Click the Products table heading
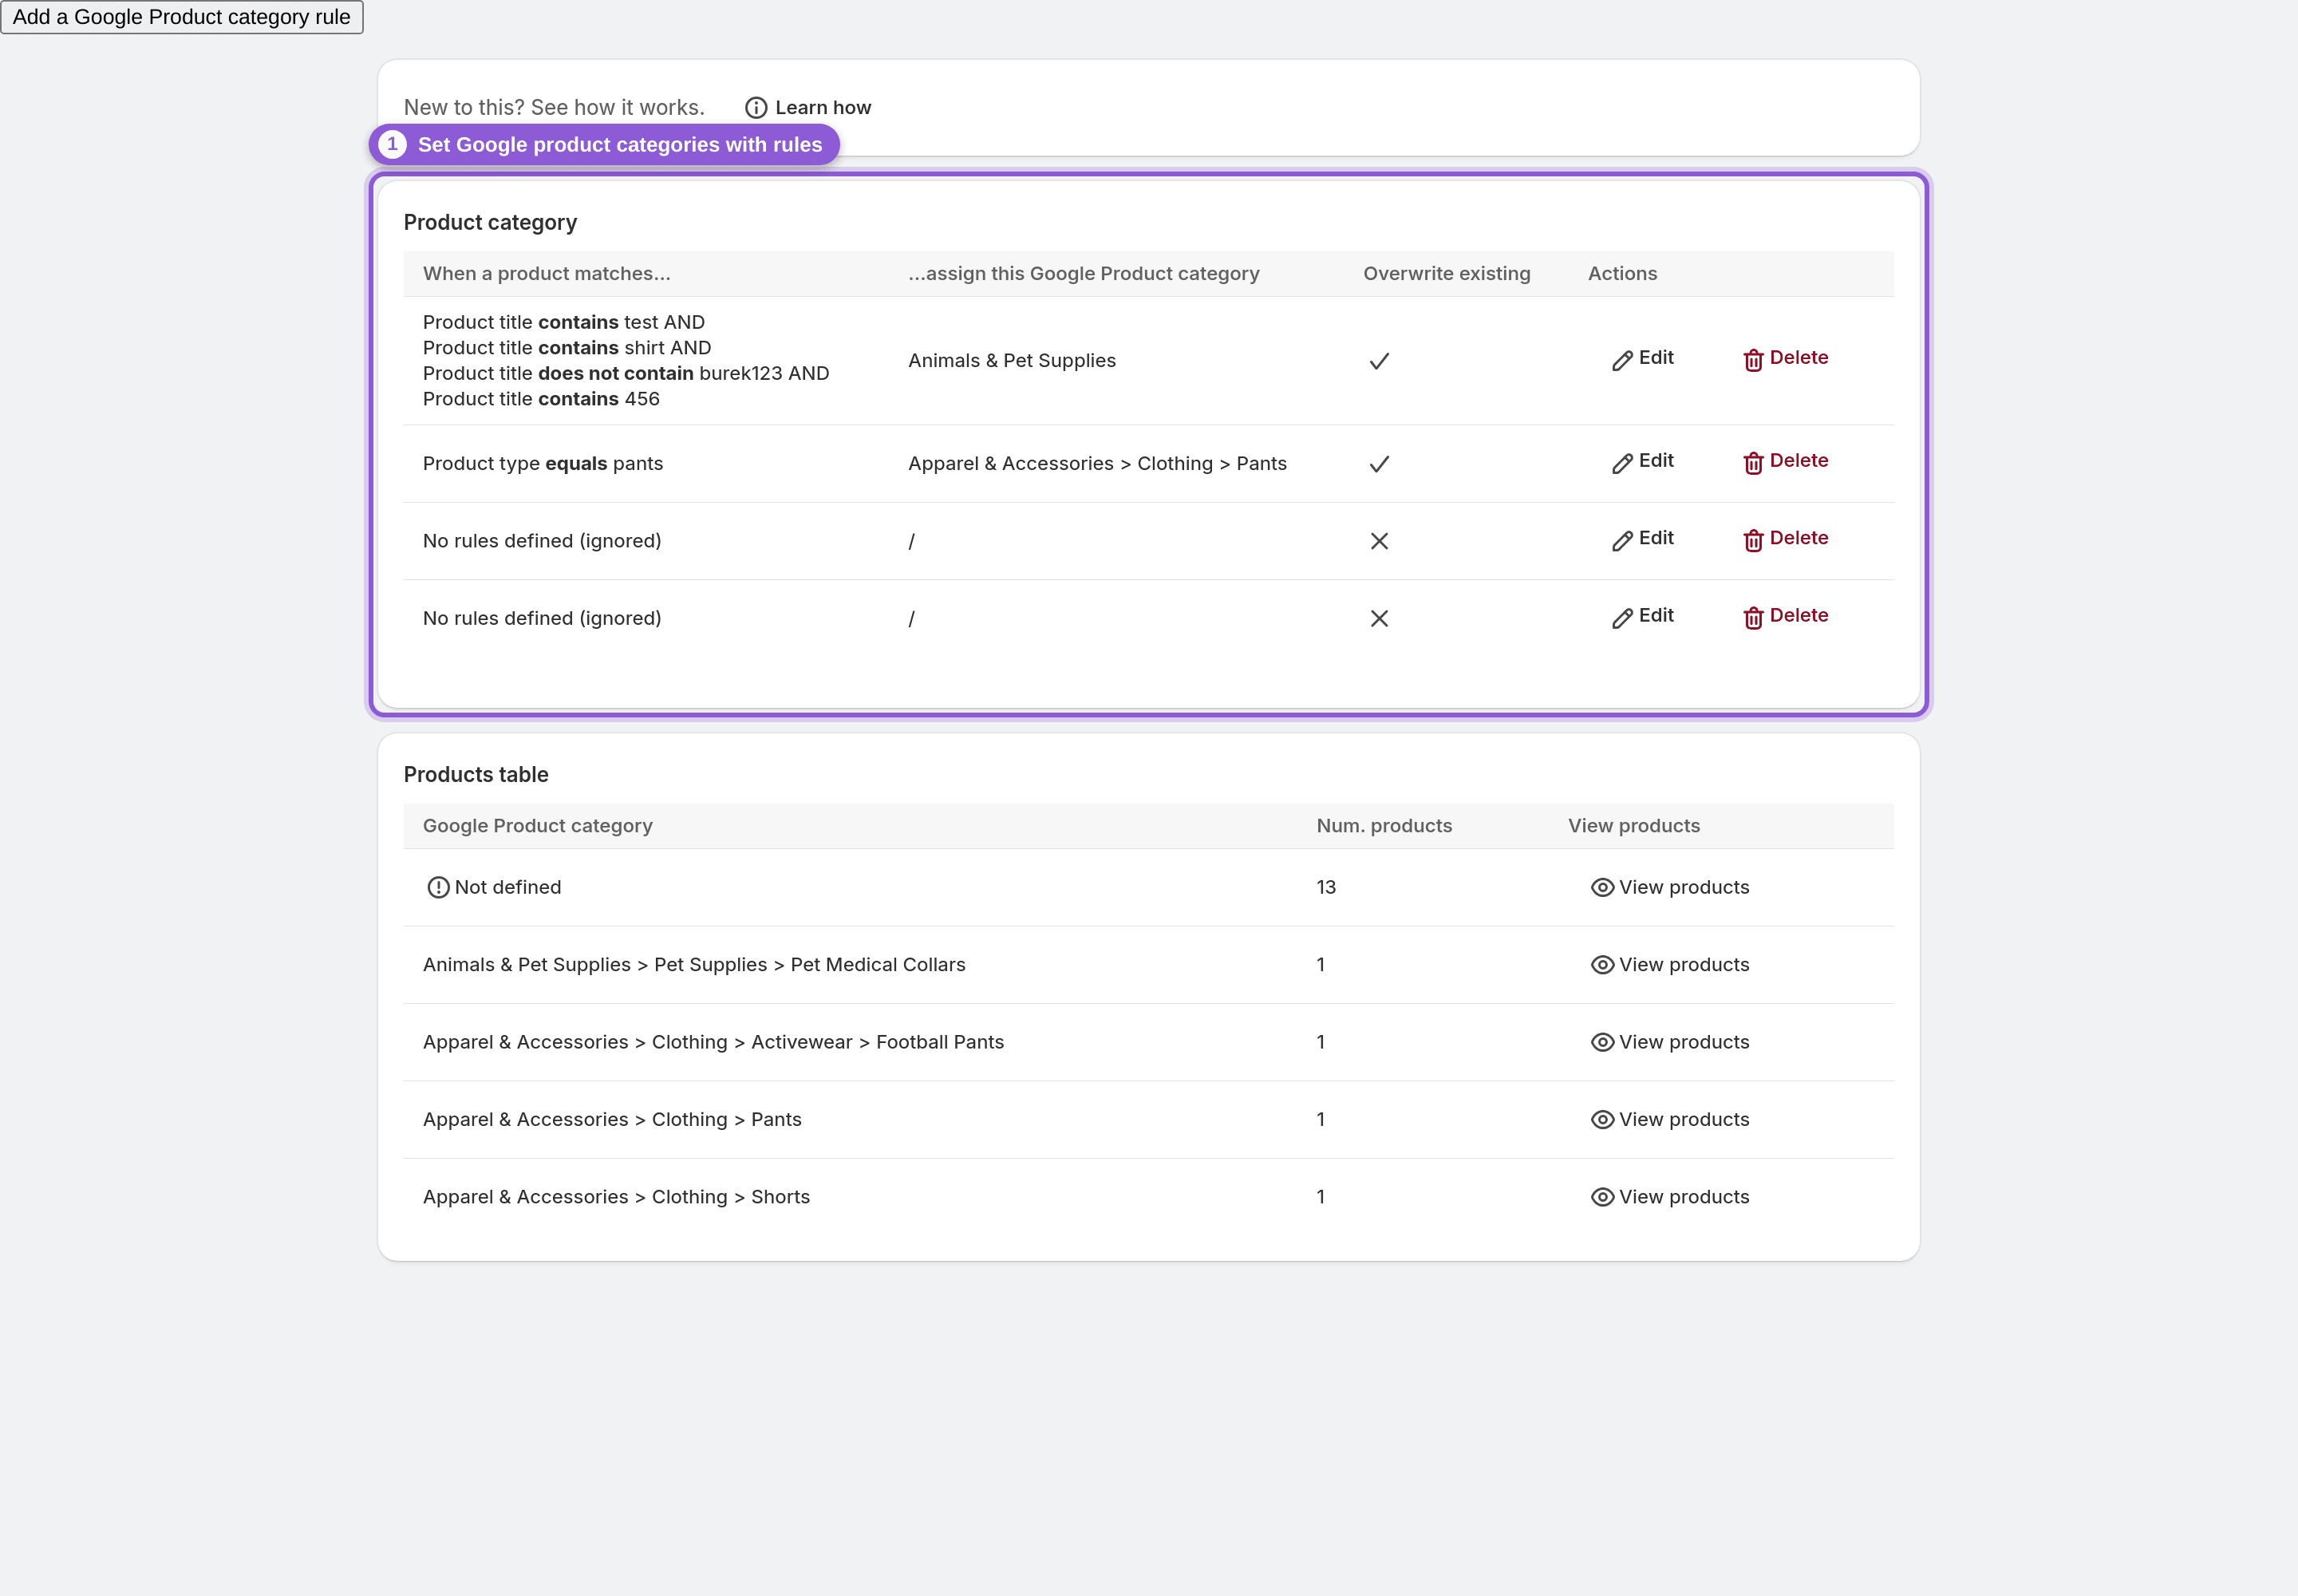The image size is (2298, 1596). point(476,774)
